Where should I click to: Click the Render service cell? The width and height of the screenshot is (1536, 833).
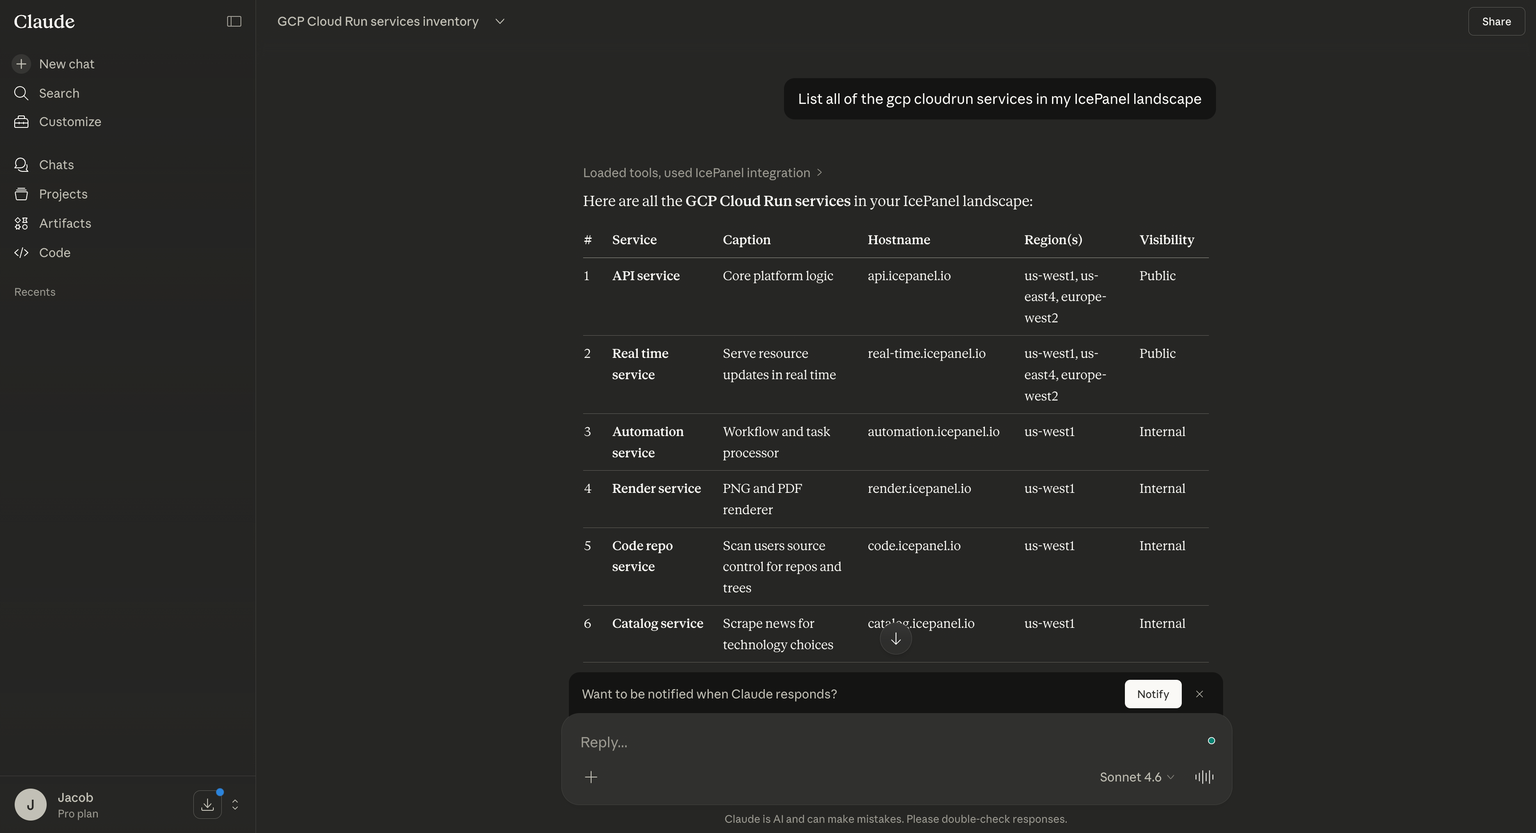click(656, 489)
